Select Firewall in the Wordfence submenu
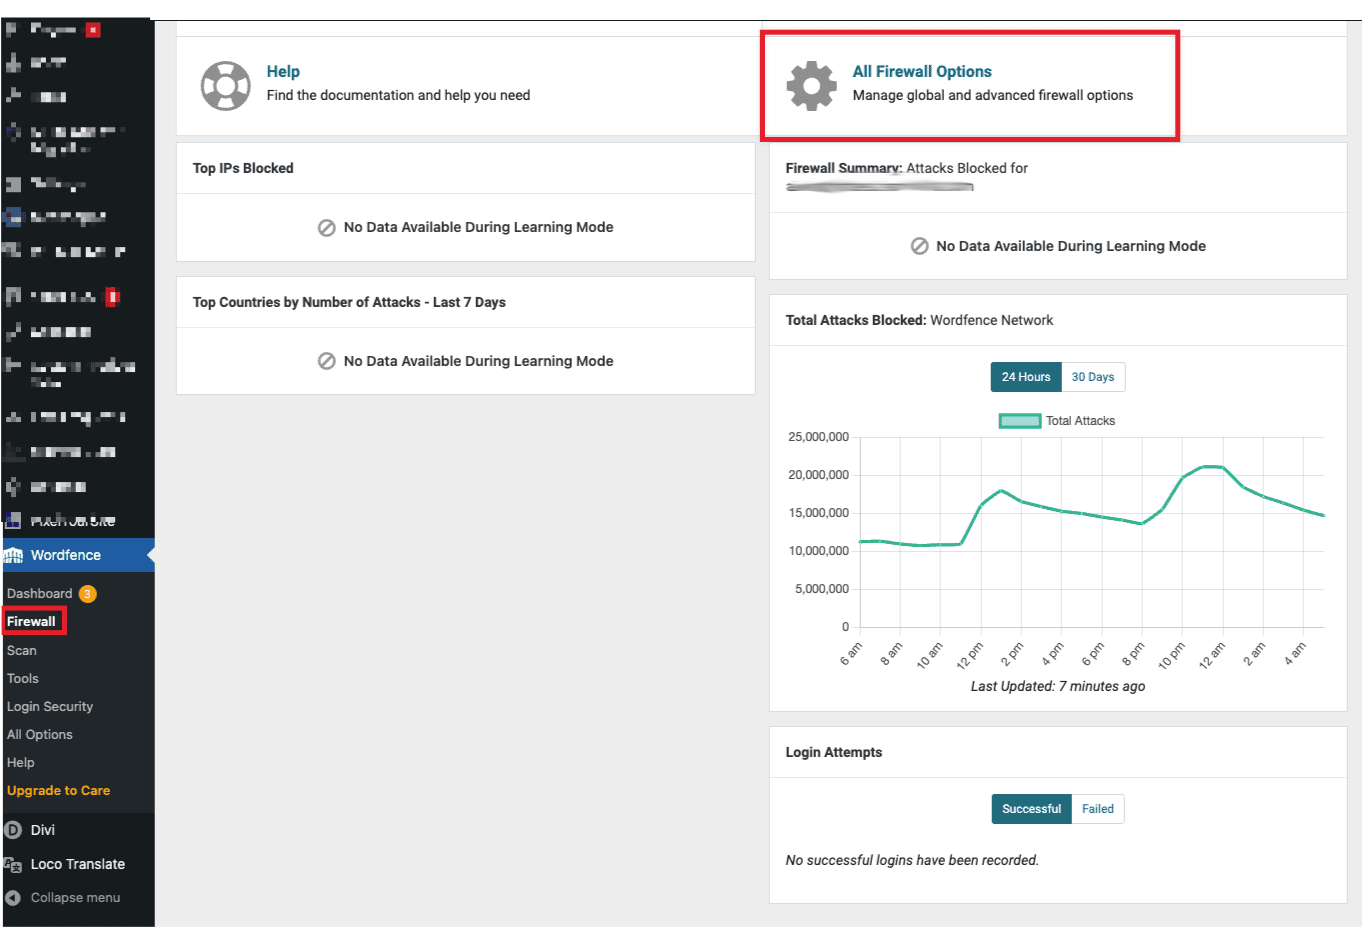Screen dimensions: 1362x927 pos(31,622)
